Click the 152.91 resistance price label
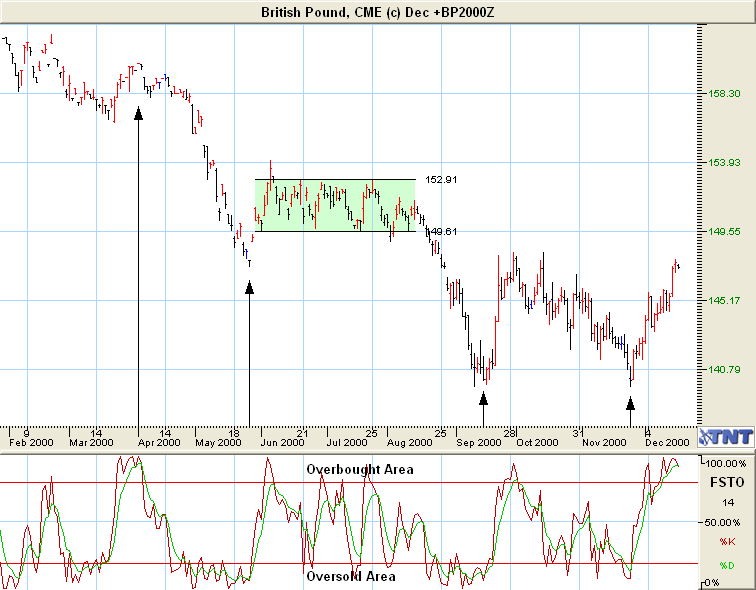Image resolution: width=756 pixels, height=590 pixels. (x=441, y=180)
